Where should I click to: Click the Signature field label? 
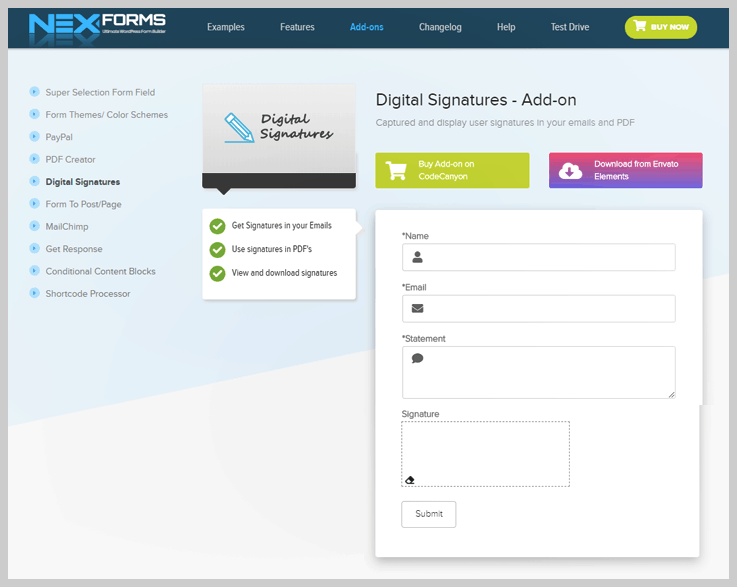420,414
